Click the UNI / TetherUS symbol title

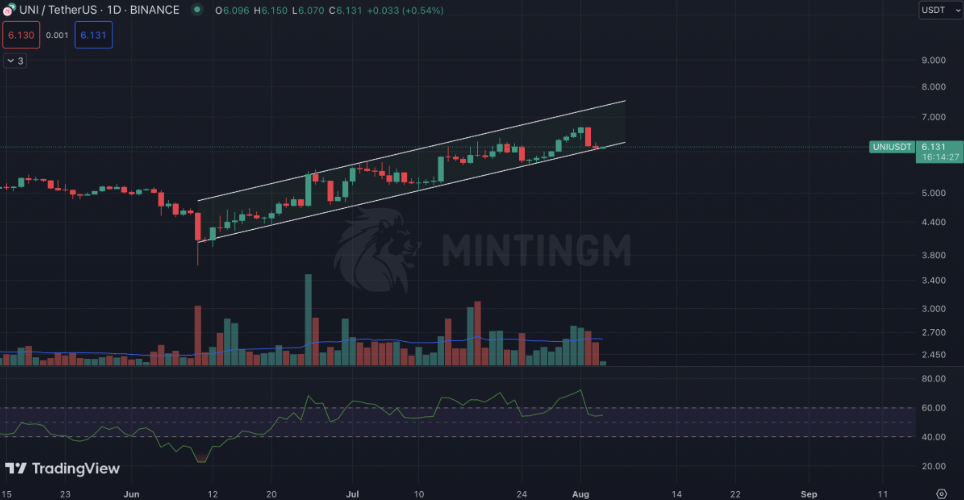coord(58,10)
